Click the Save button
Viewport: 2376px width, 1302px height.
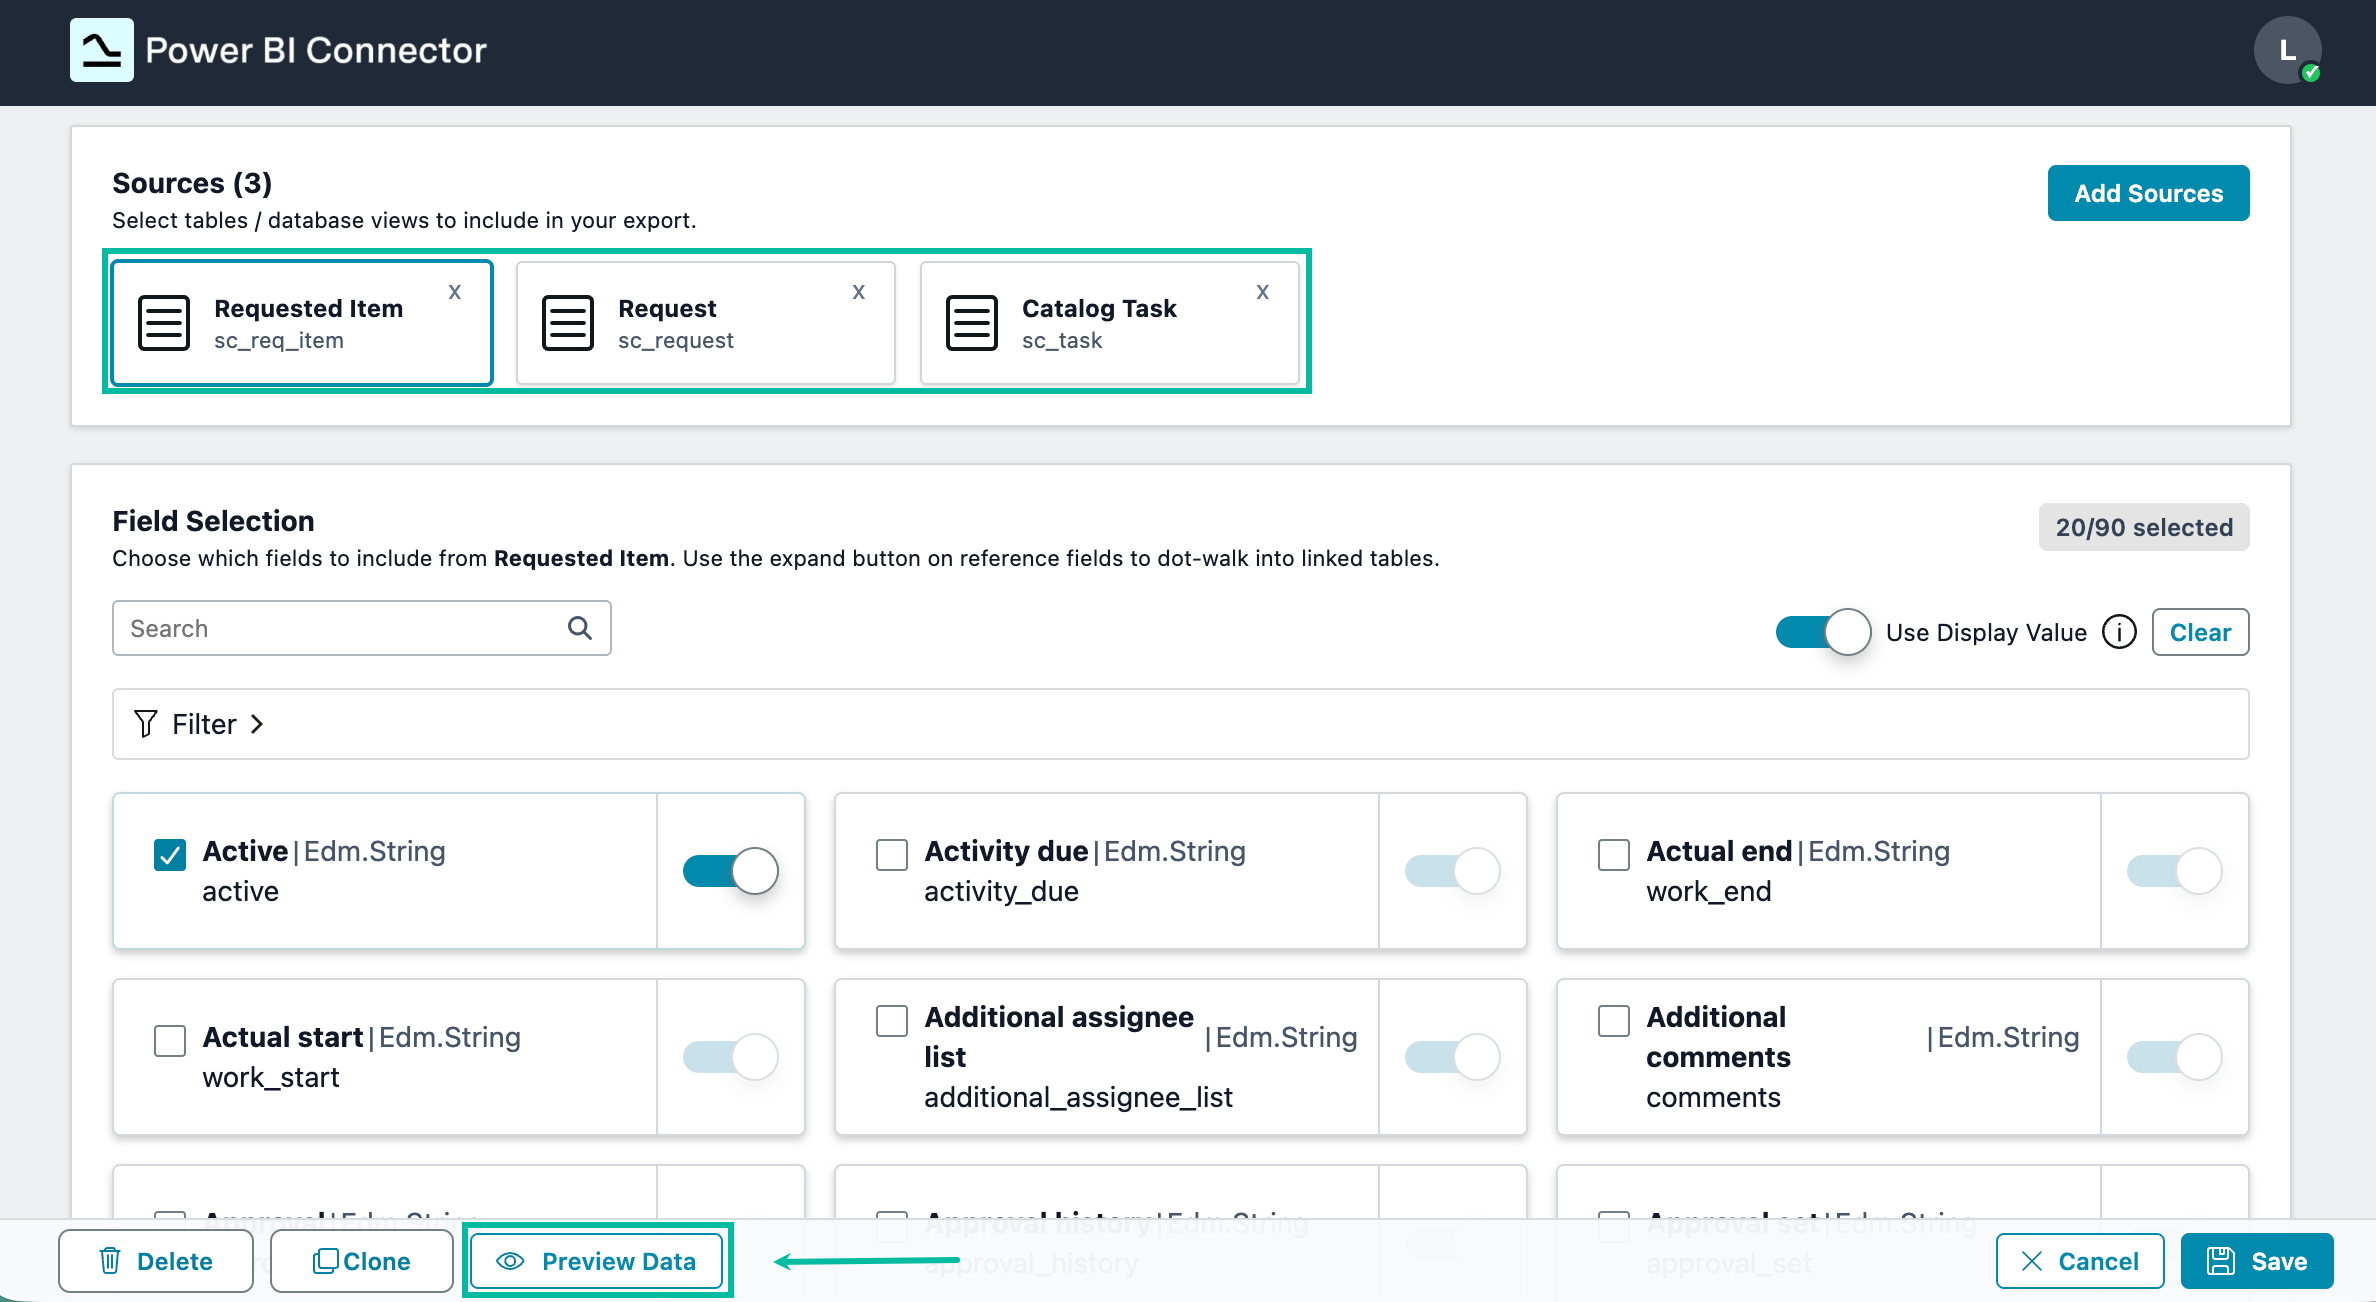[2257, 1261]
